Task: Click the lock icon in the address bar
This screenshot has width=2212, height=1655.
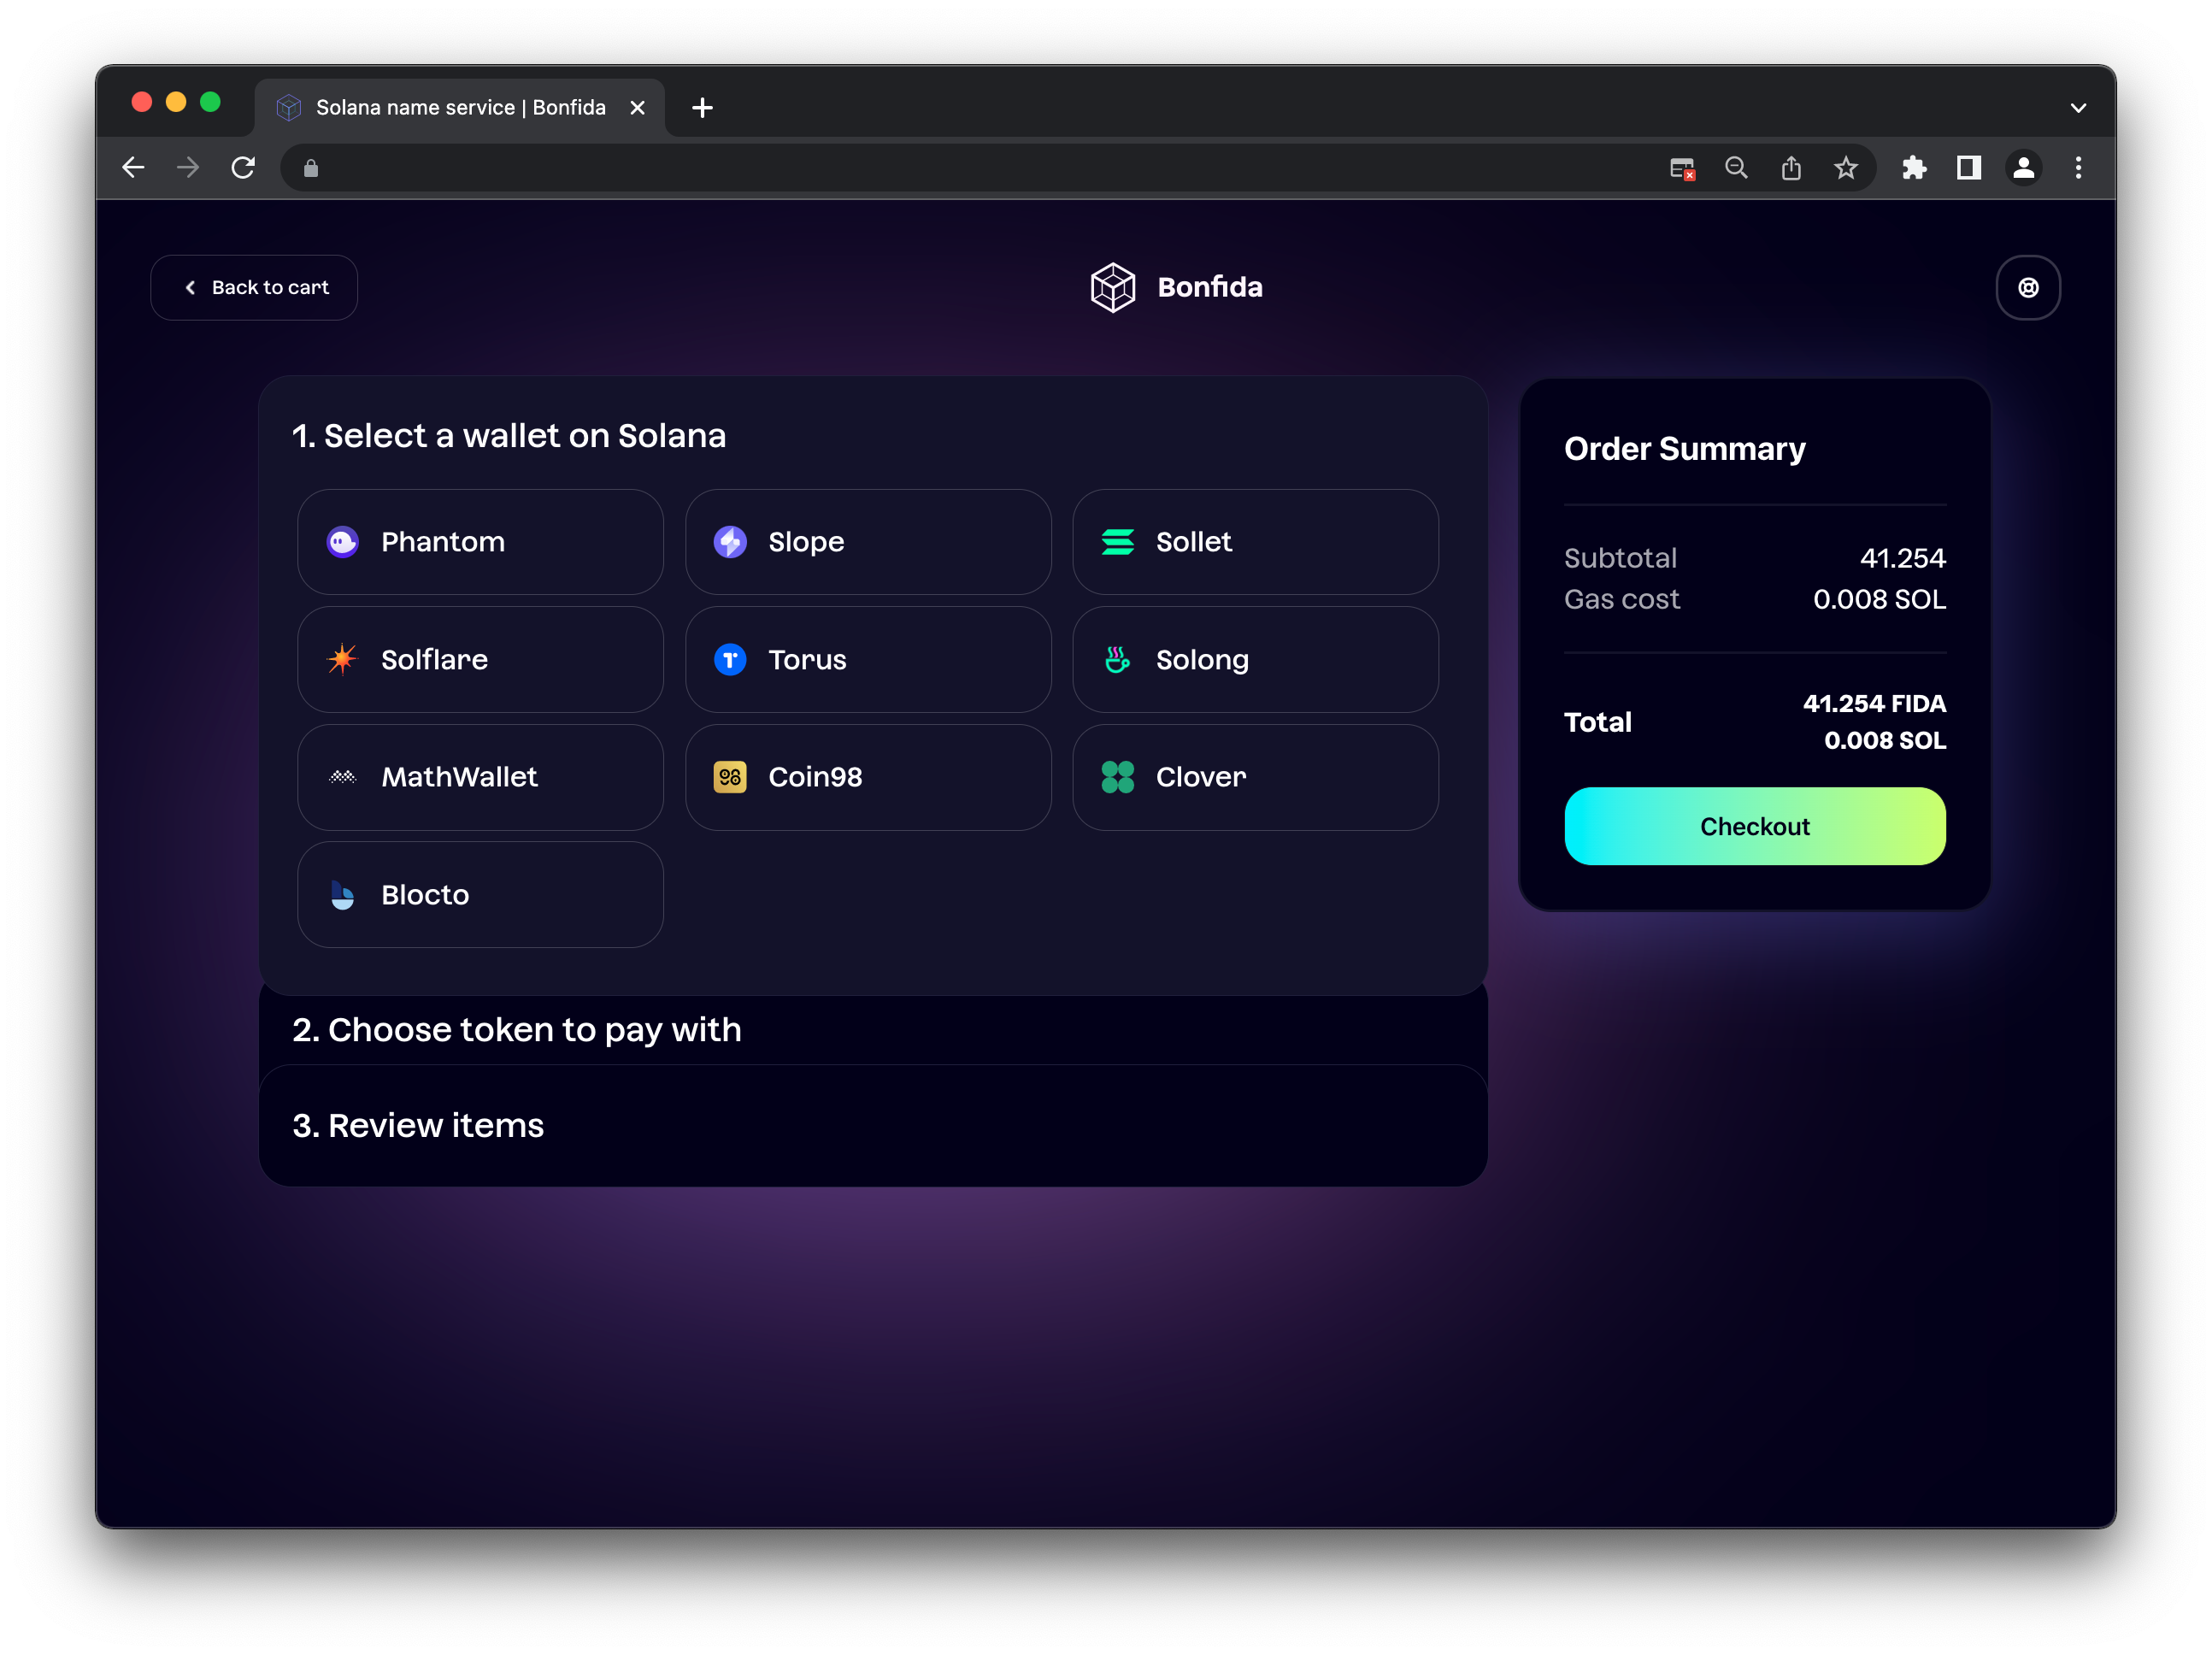Action: click(x=311, y=168)
